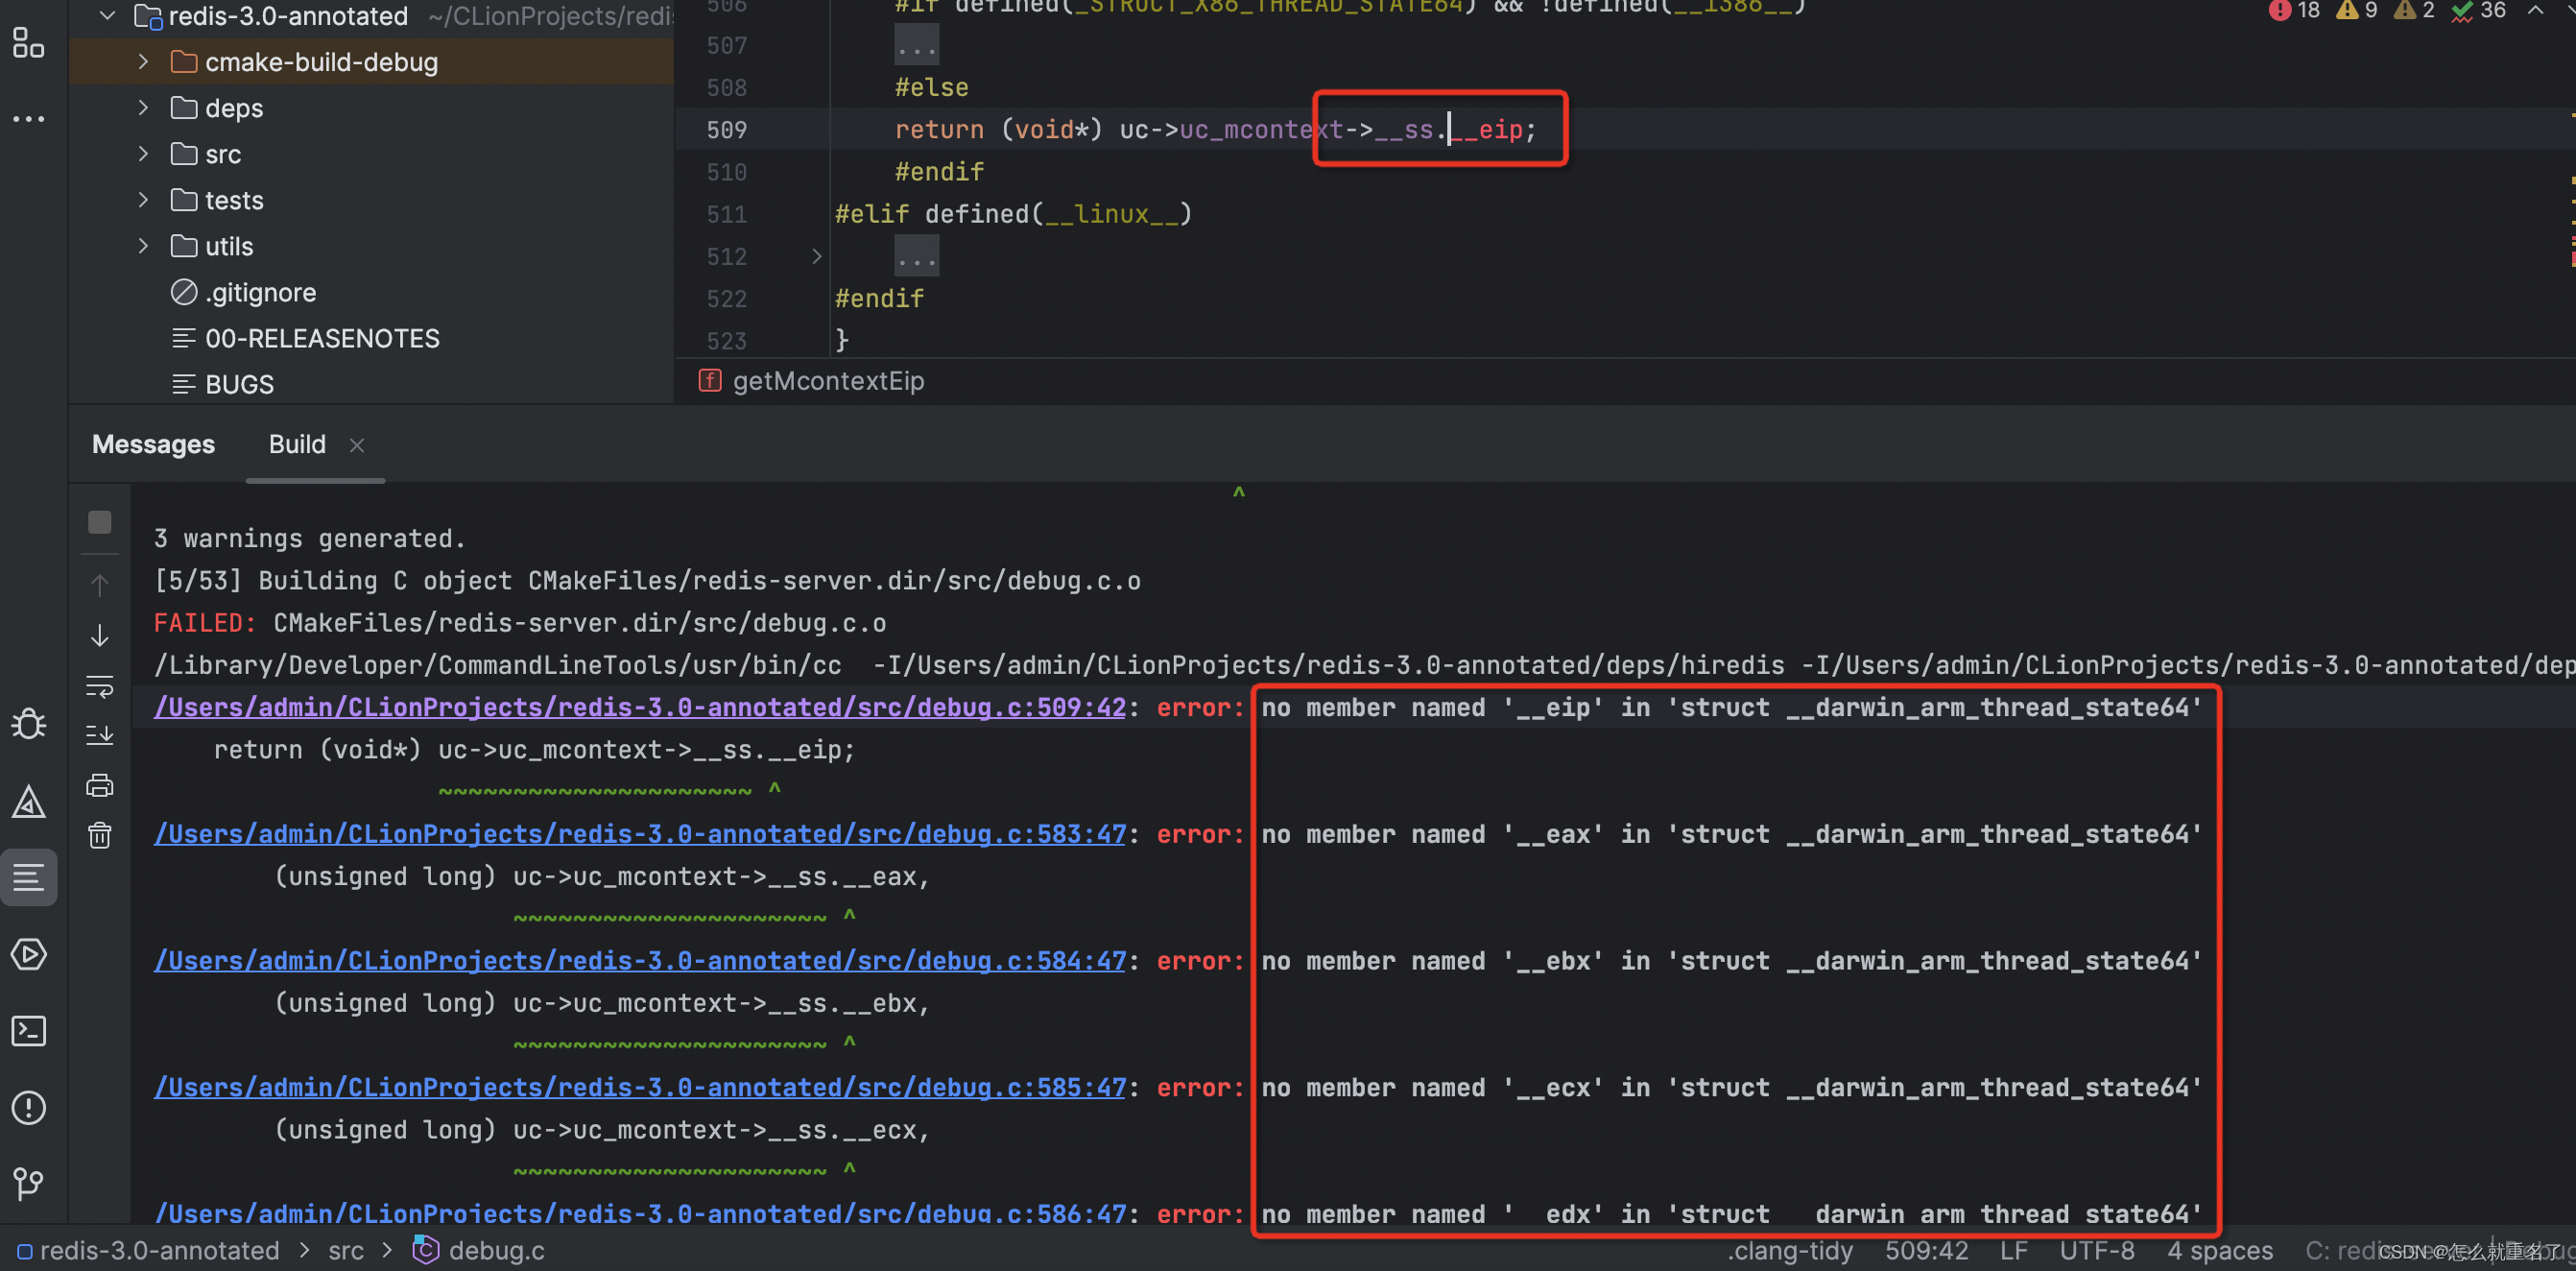Change the LF line separator setting

coord(2013,1251)
